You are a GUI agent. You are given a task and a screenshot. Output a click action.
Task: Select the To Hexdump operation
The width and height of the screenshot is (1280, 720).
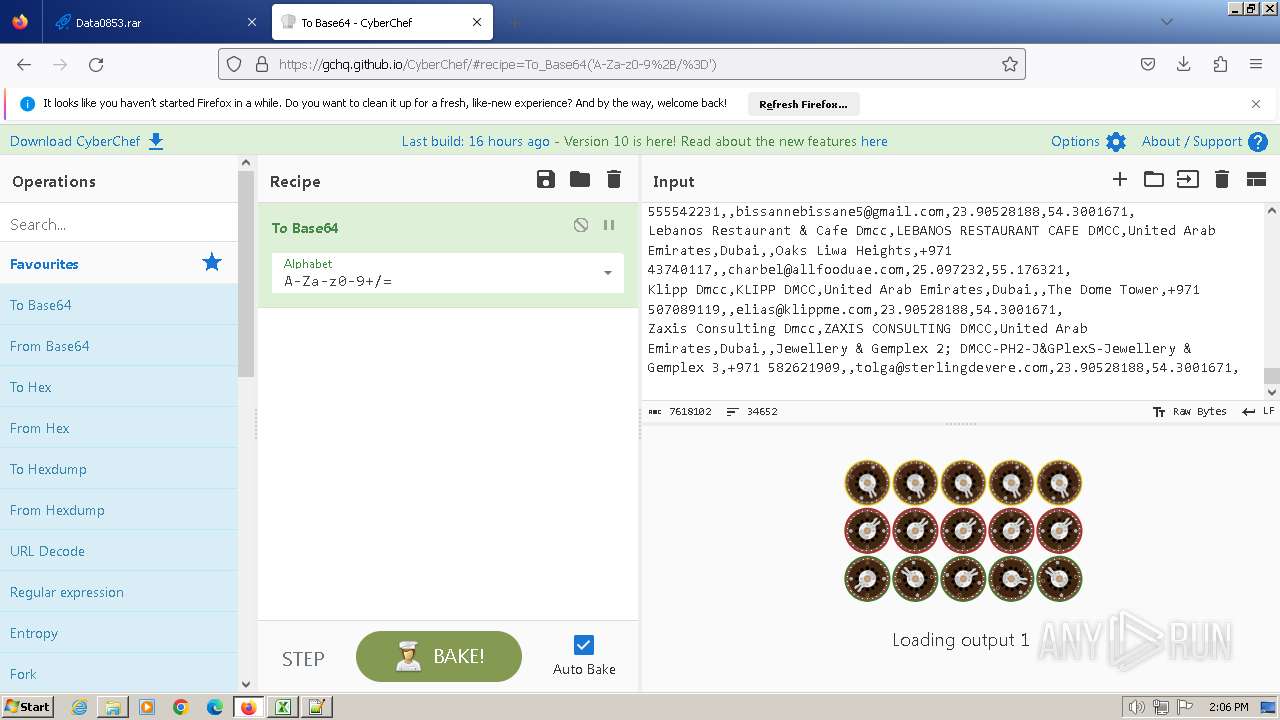[x=119, y=469]
